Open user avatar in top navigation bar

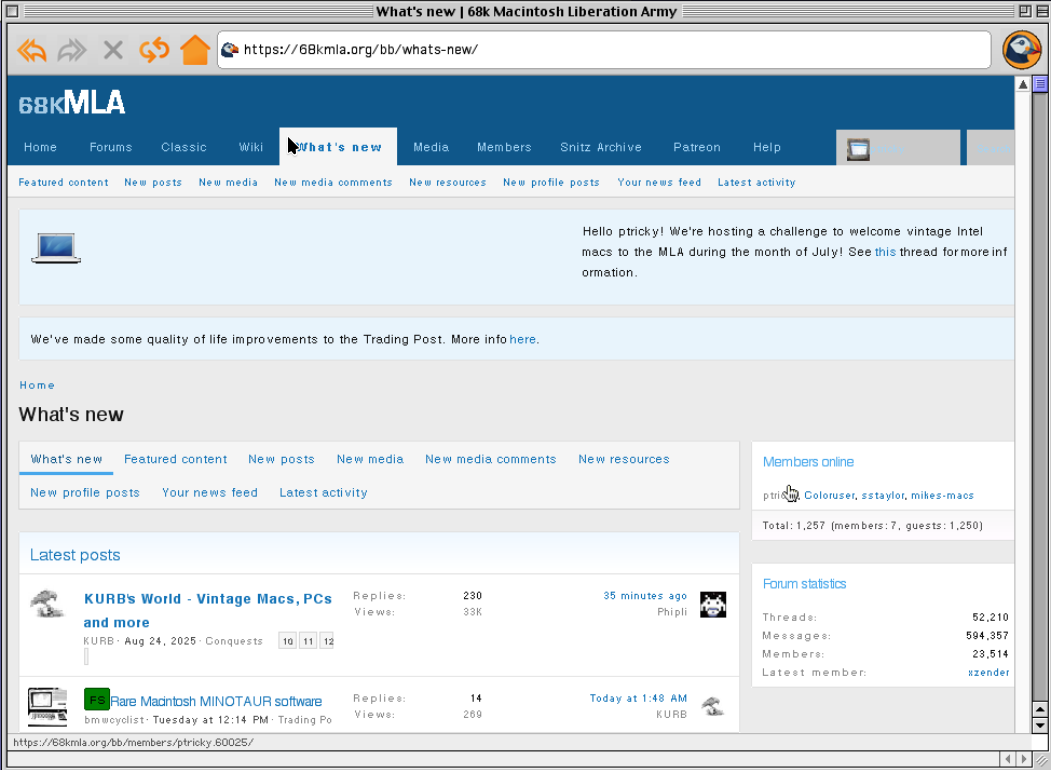point(858,149)
